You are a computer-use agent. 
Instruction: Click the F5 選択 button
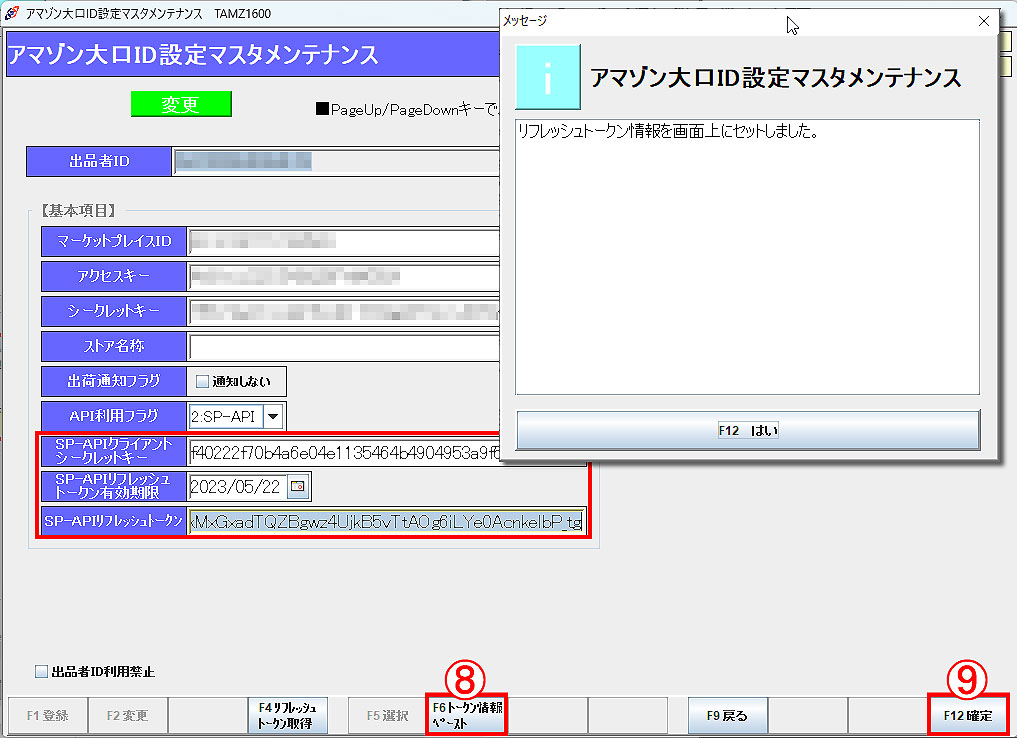(387, 715)
